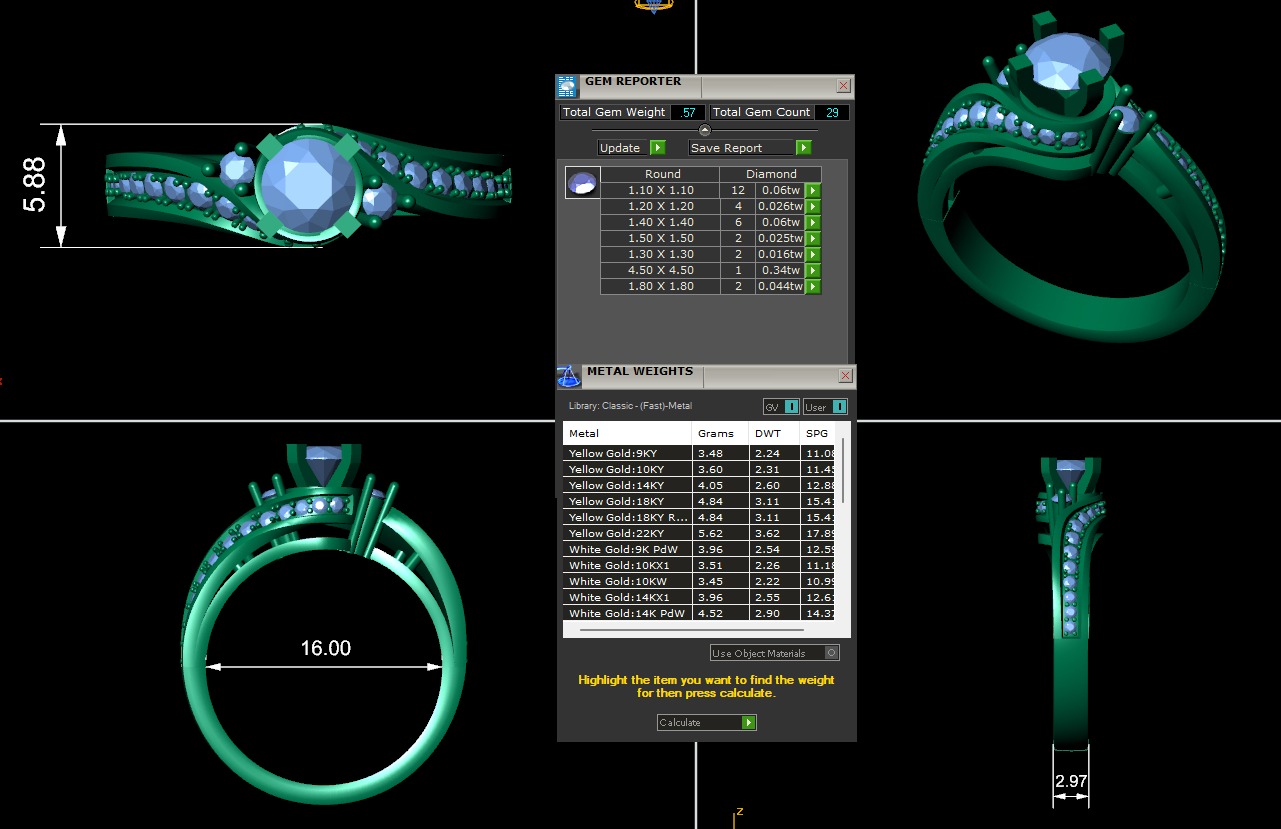The image size is (1281, 829).
Task: Click the Diamond column header in gem table
Action: 771,174
